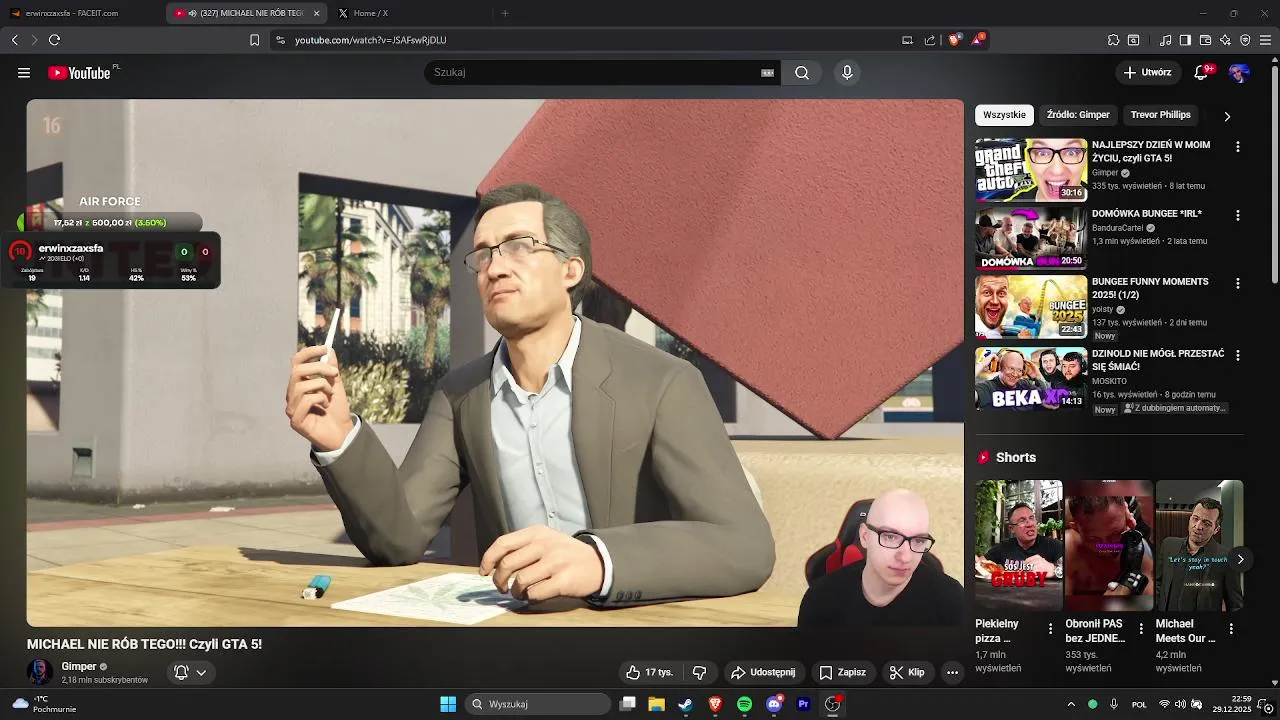Open browser extensions puzzle icon

tap(1113, 40)
